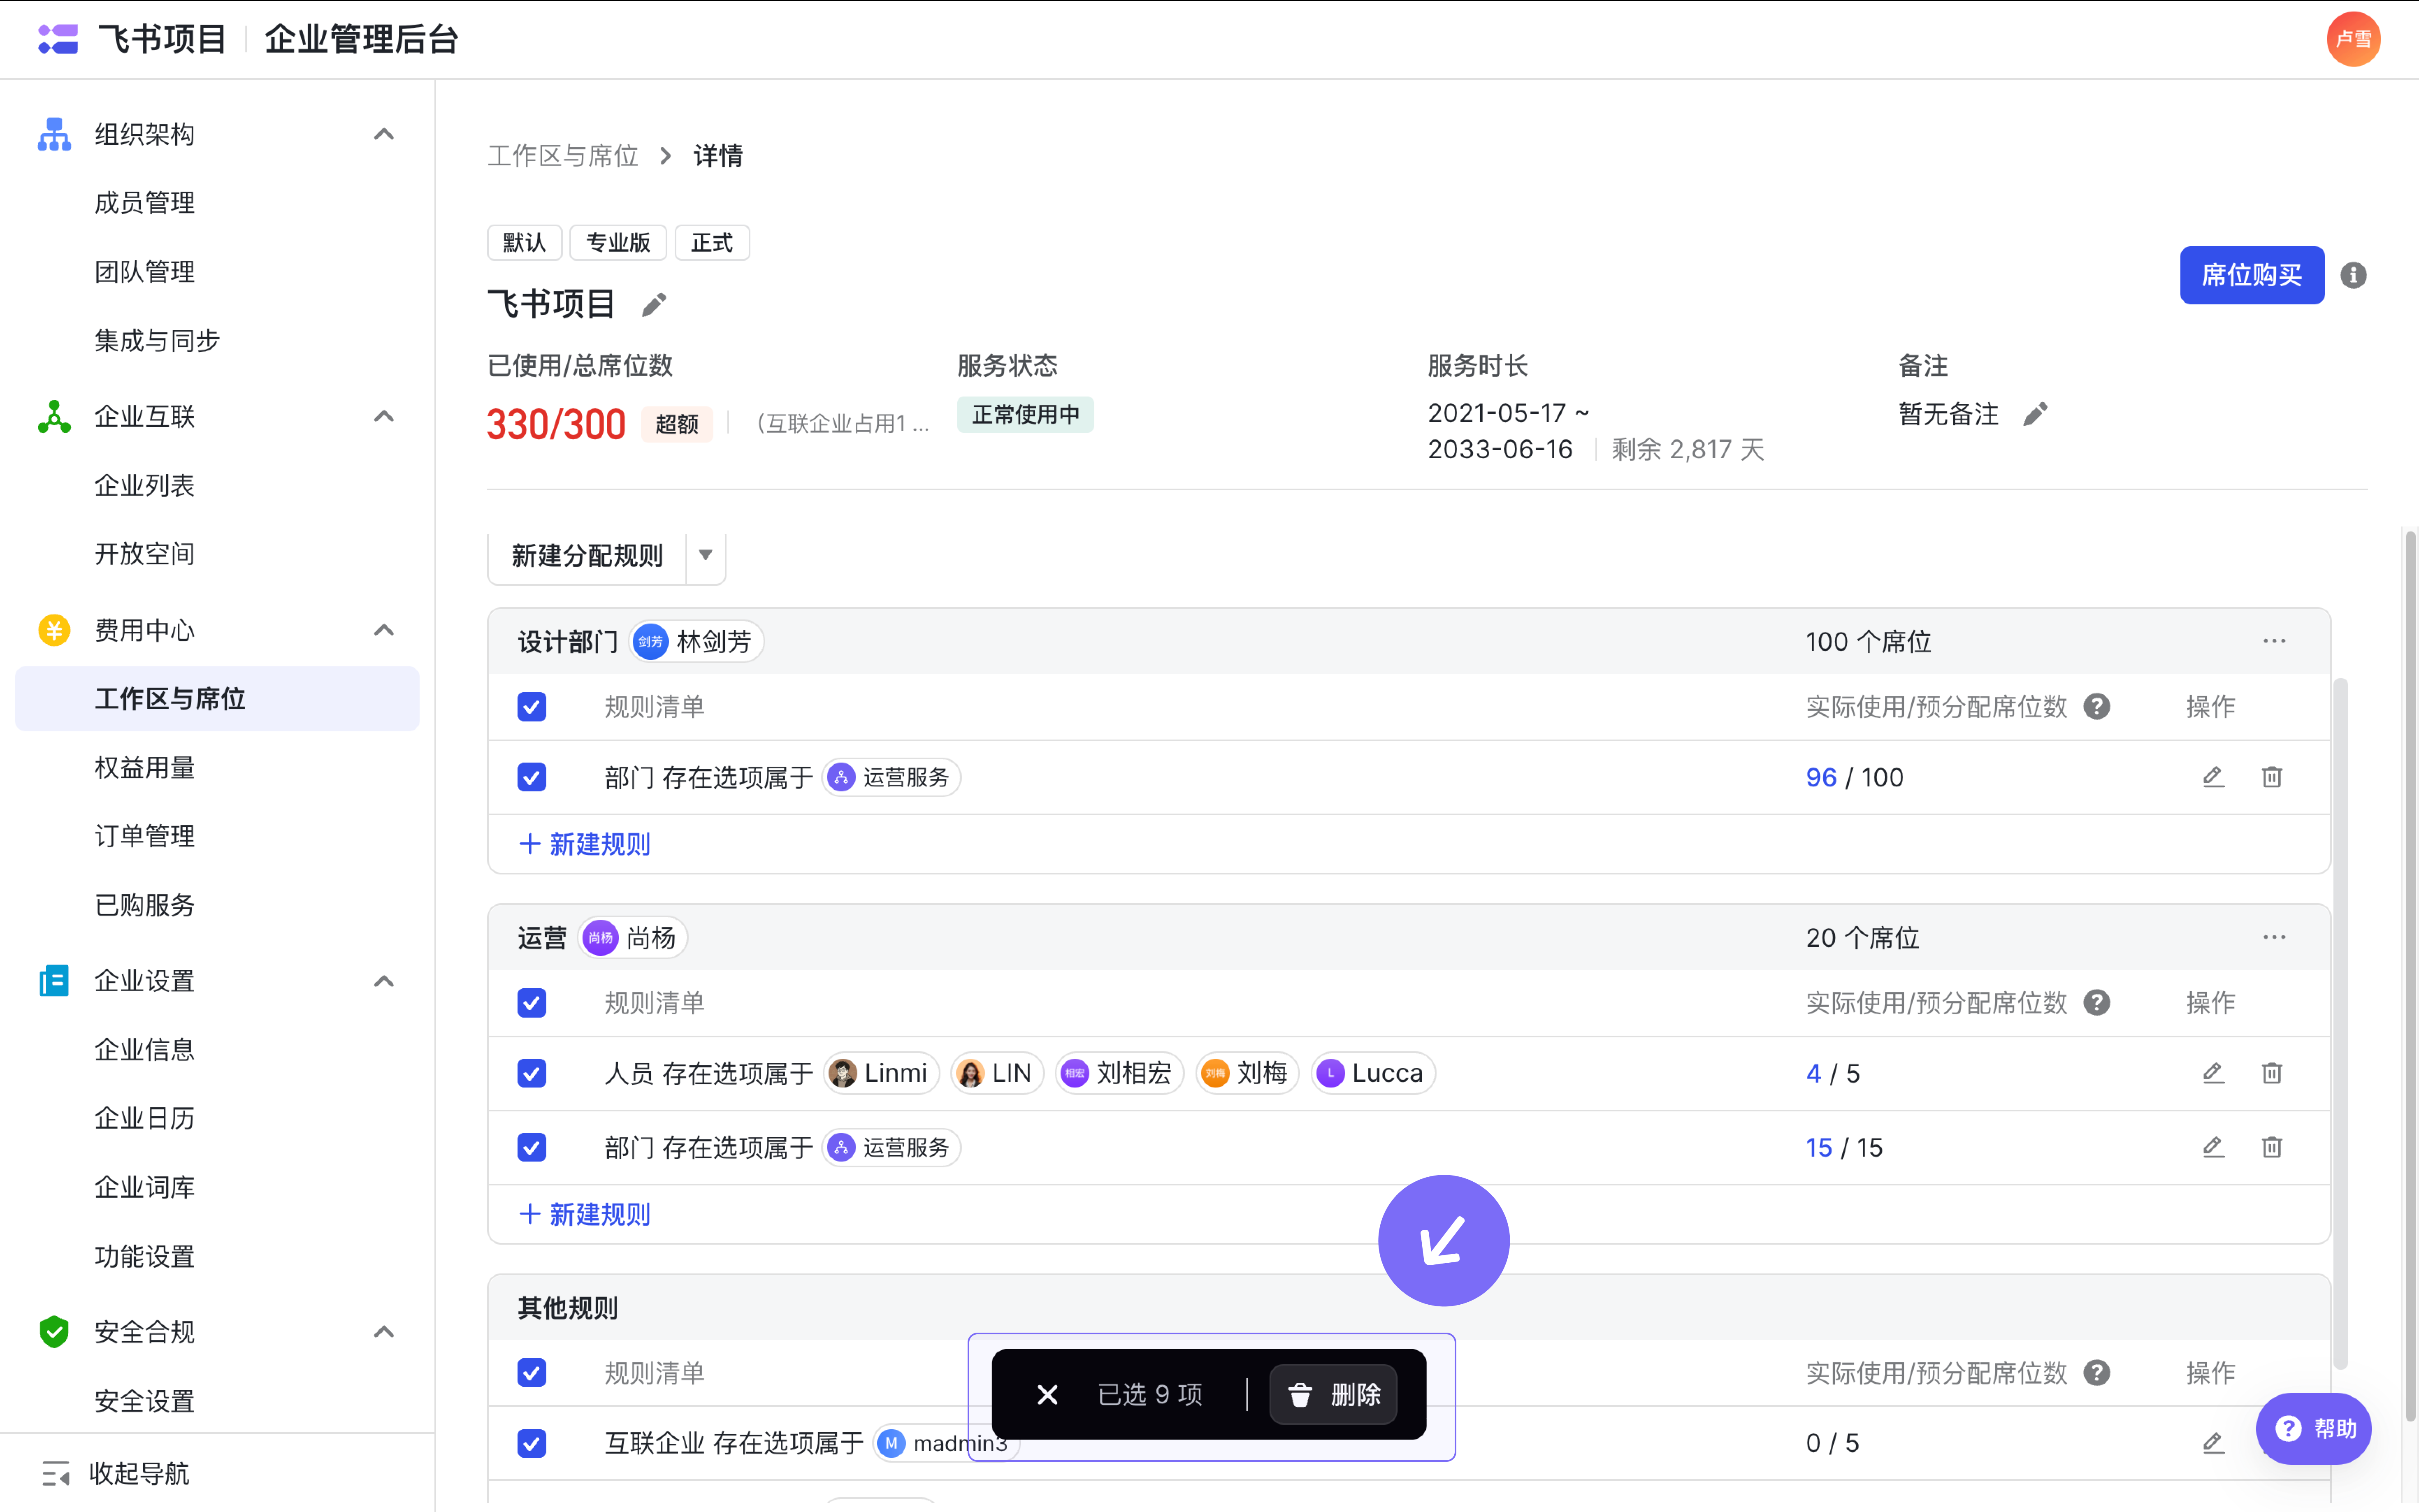
Task: Click the 刘相宏 member chip
Action: pos(1119,1073)
